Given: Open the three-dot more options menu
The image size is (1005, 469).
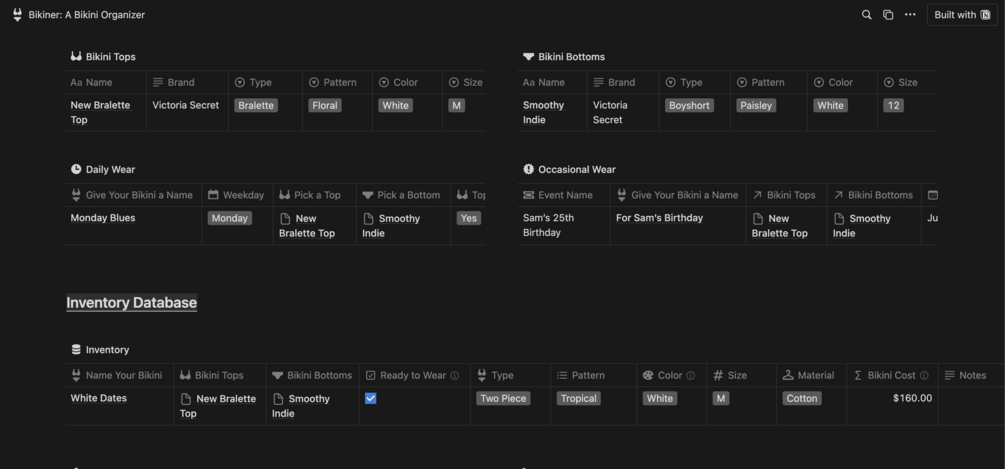Looking at the screenshot, I should tap(910, 15).
